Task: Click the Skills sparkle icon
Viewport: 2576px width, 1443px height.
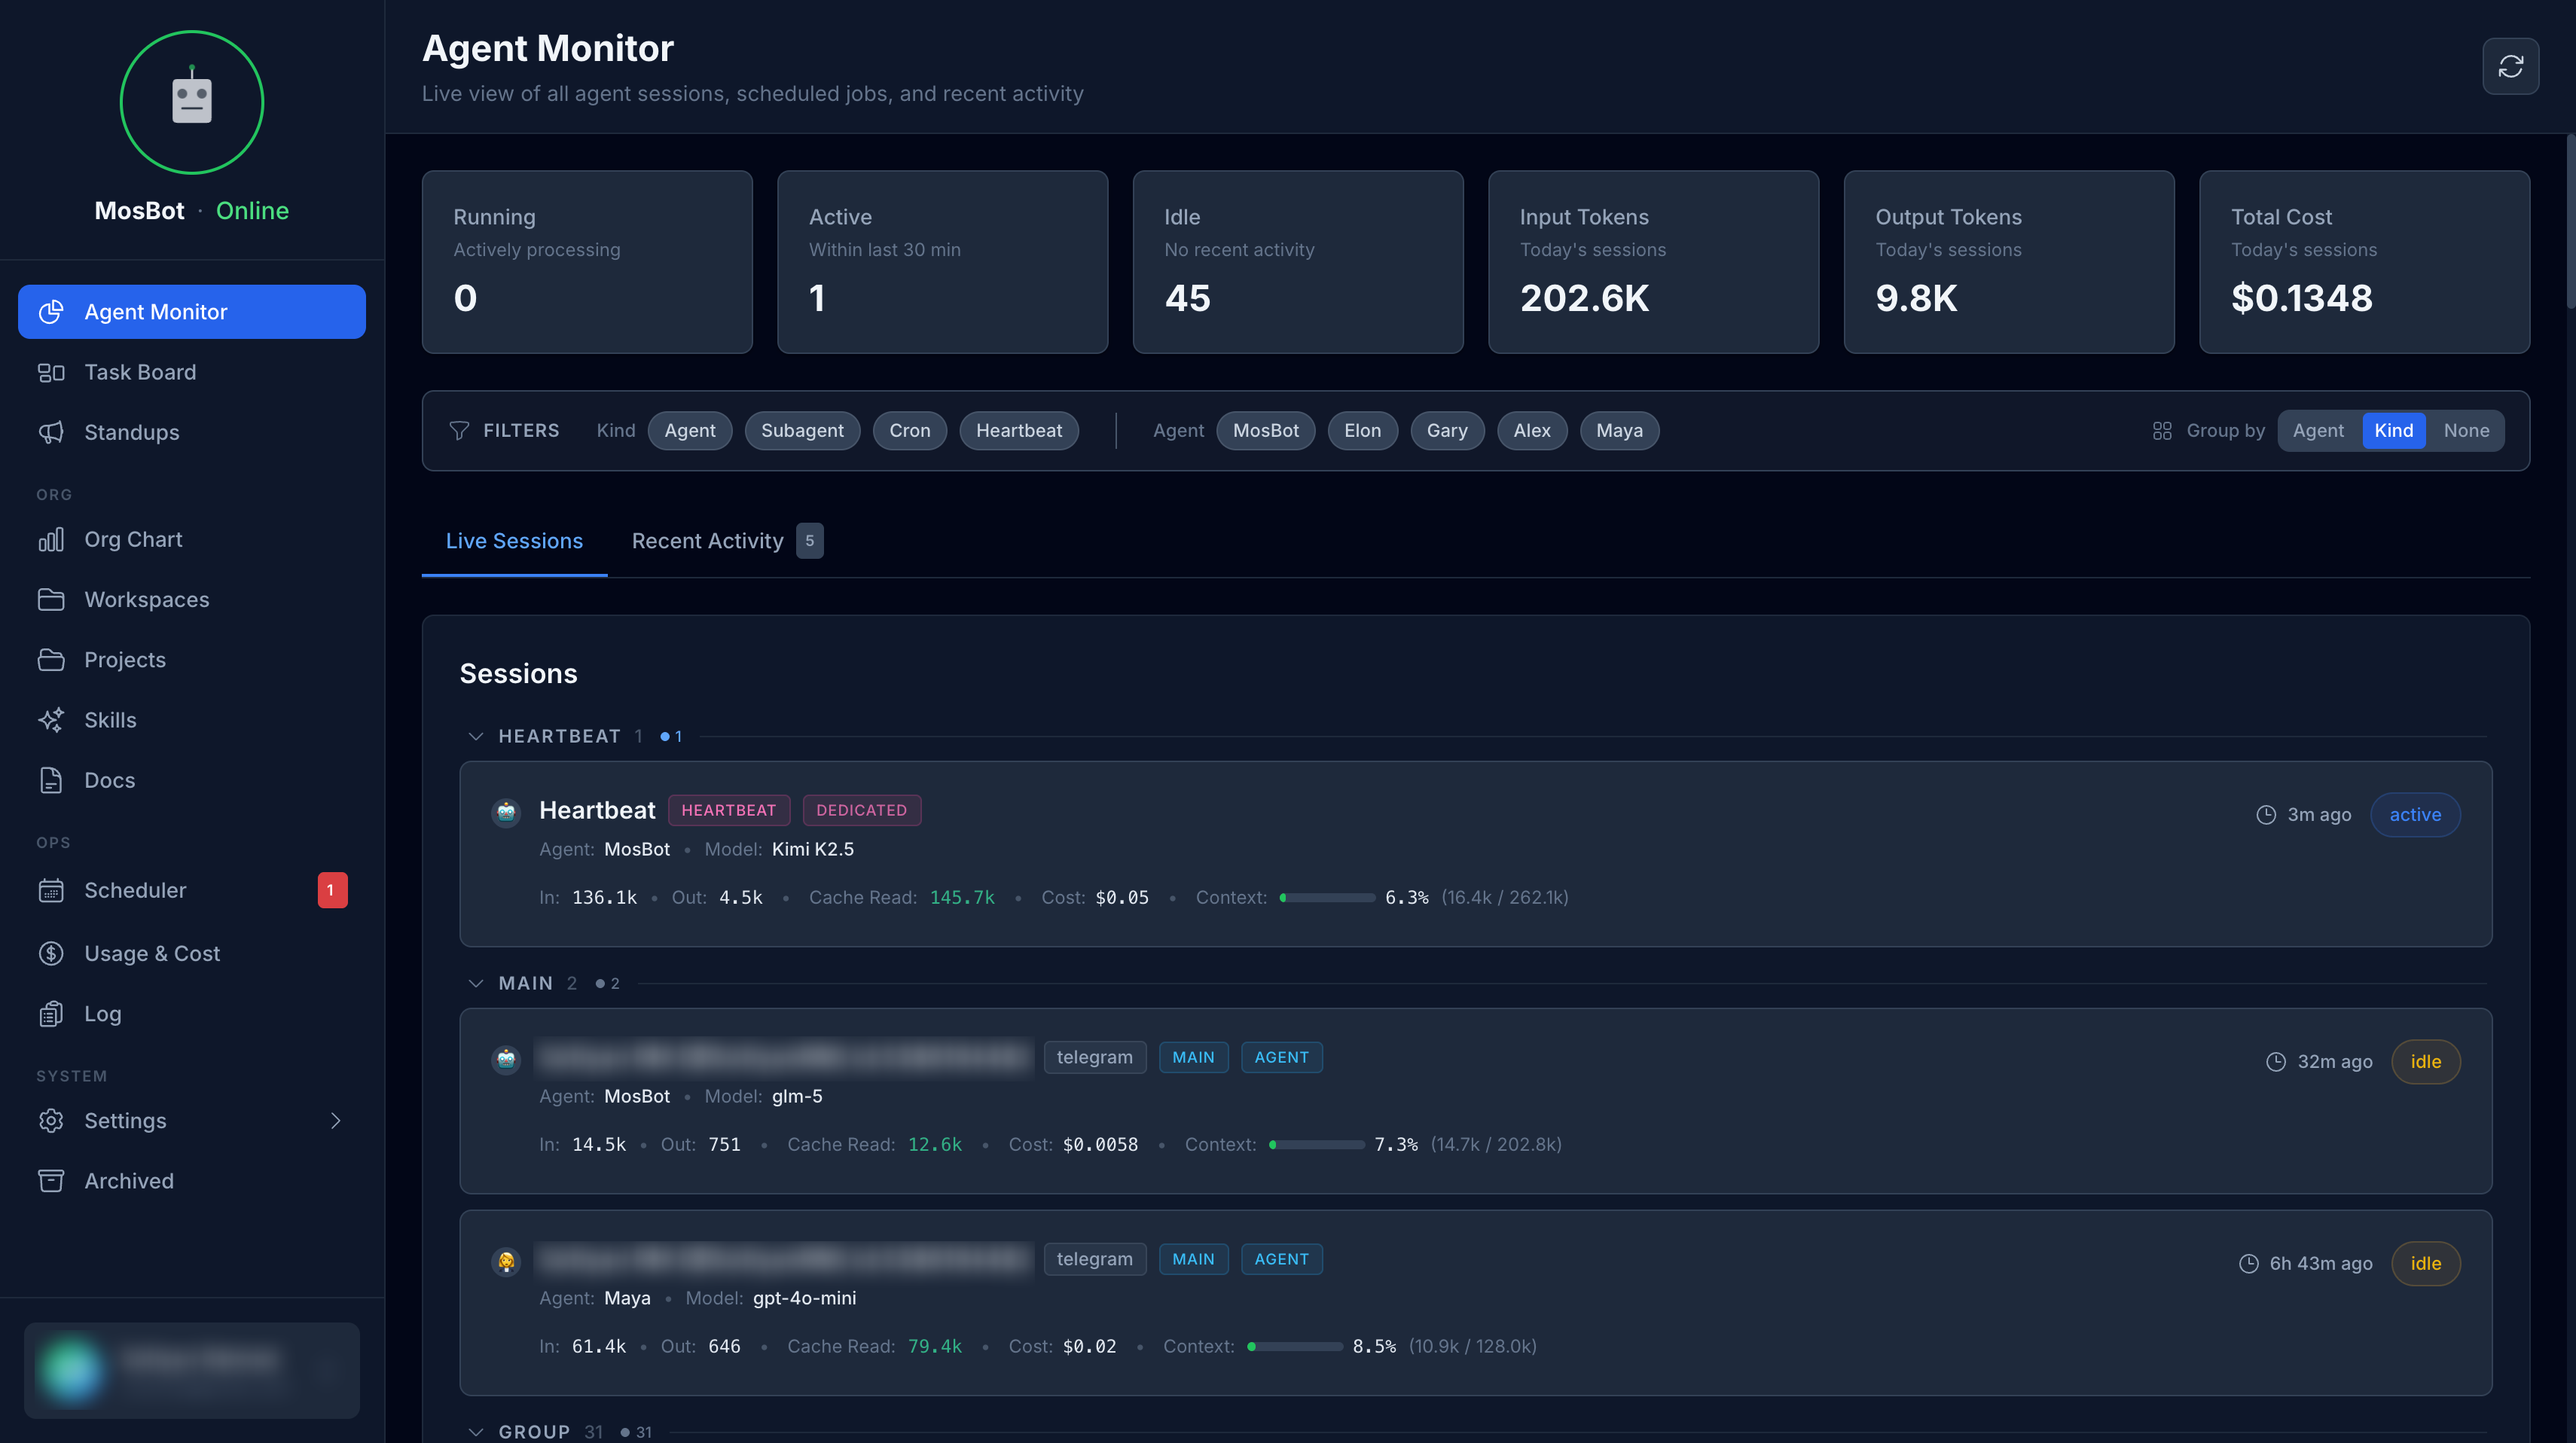Action: (x=52, y=719)
